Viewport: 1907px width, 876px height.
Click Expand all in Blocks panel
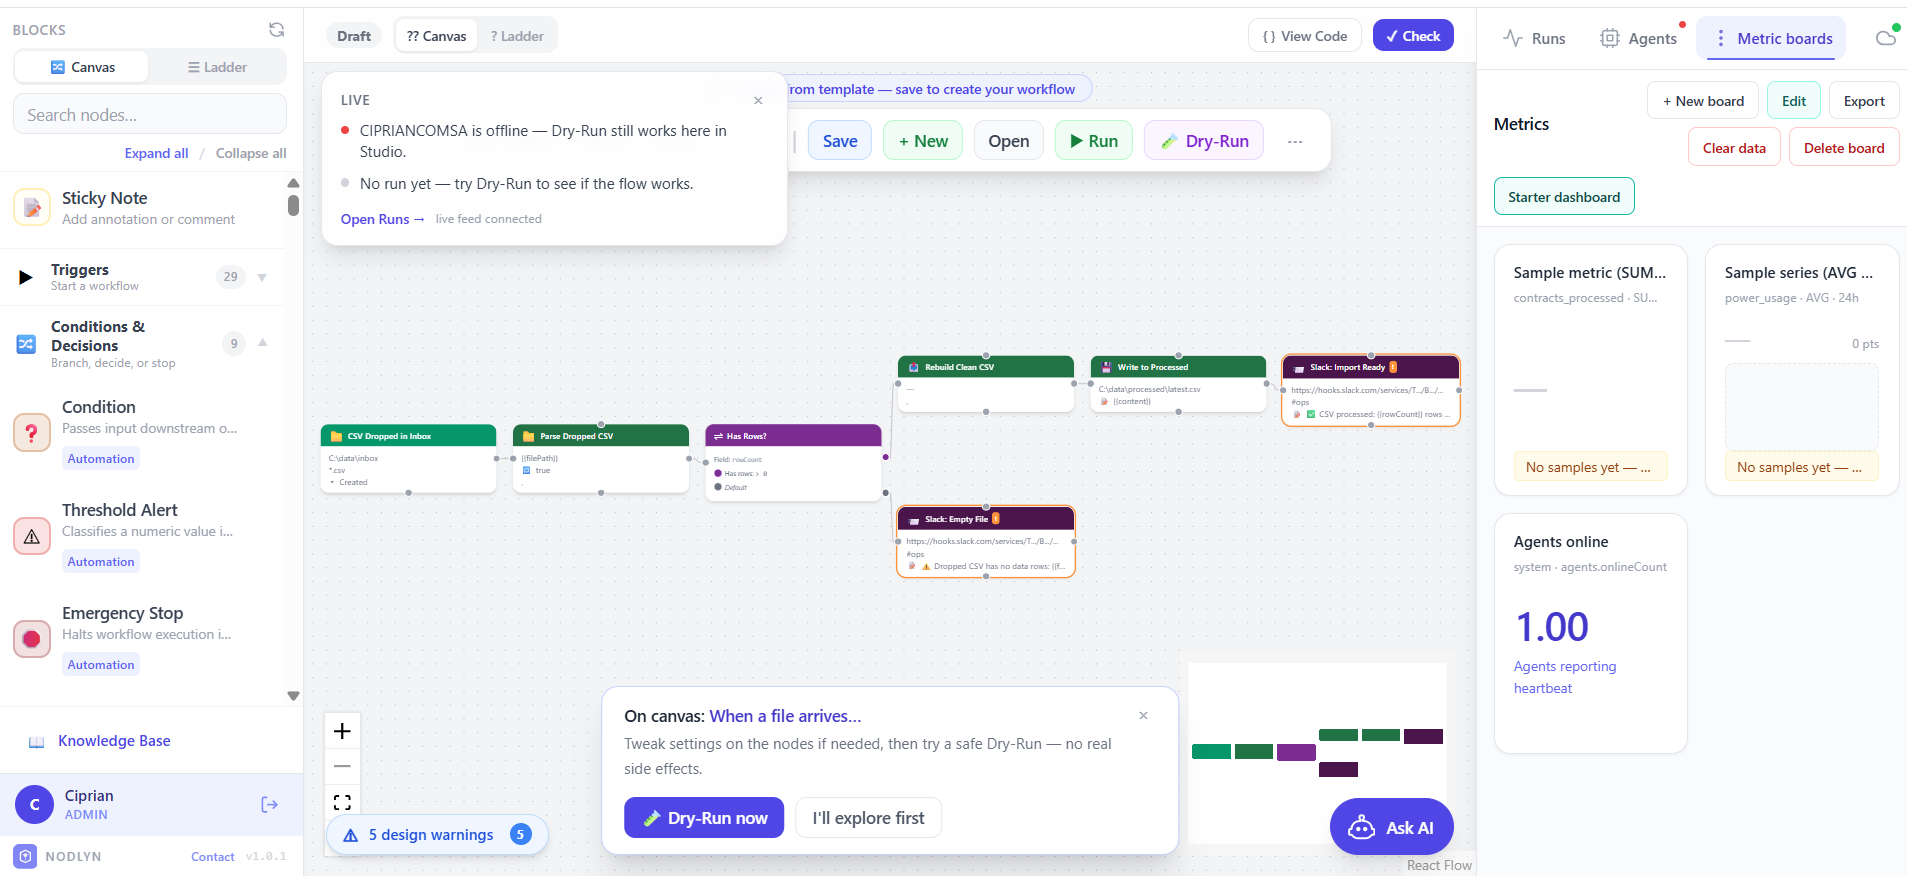click(x=156, y=153)
